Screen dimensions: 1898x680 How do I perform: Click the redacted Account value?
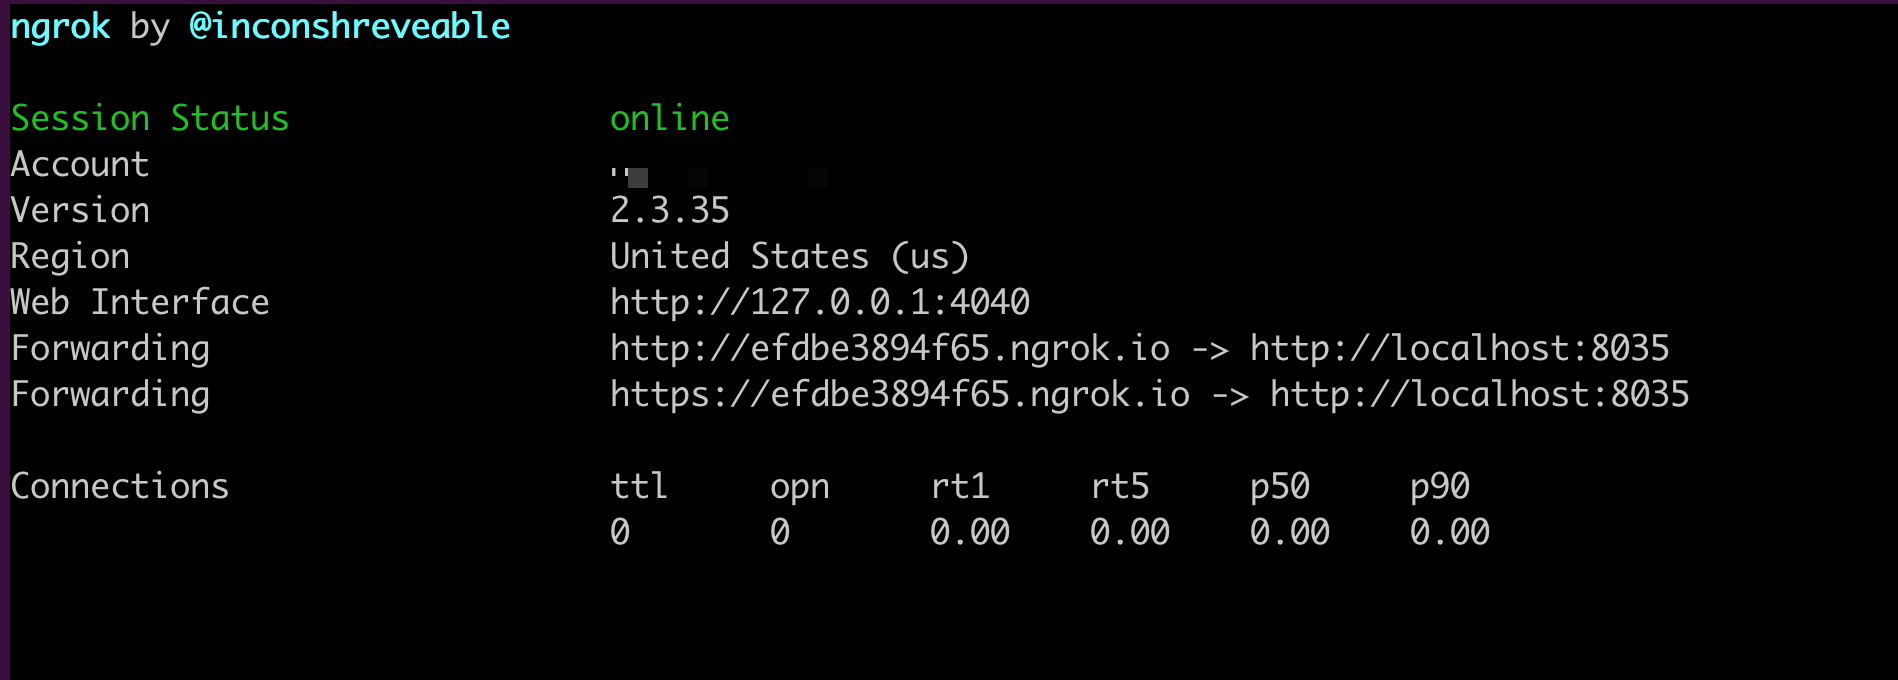pos(719,176)
